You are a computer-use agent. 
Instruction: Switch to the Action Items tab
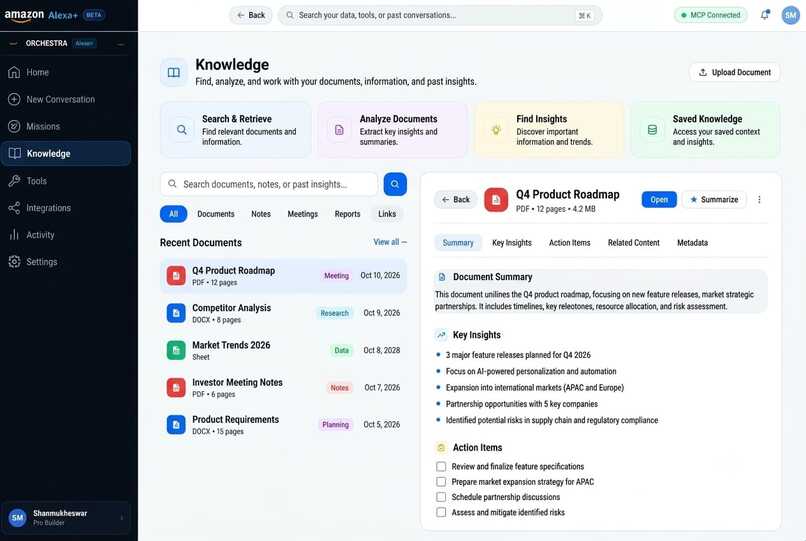click(570, 243)
